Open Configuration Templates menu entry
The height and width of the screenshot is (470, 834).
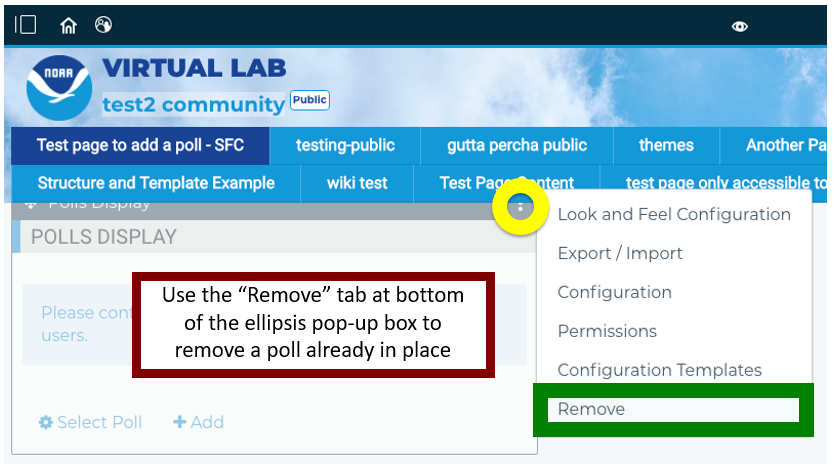[x=660, y=370]
